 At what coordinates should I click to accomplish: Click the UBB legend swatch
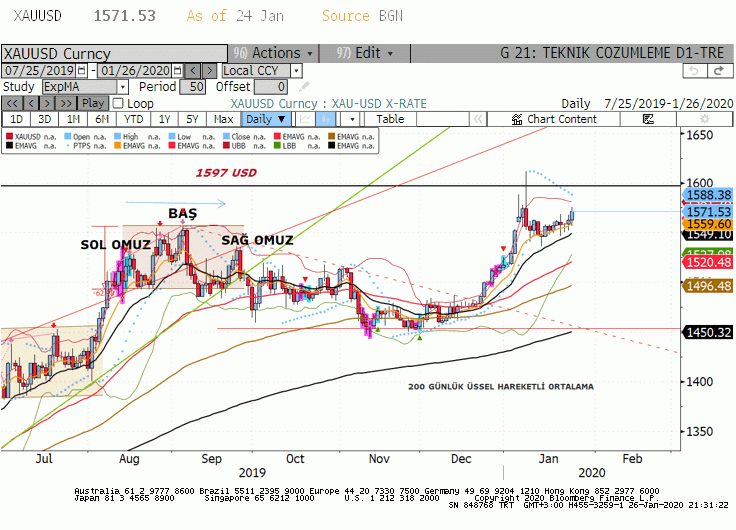[226, 146]
